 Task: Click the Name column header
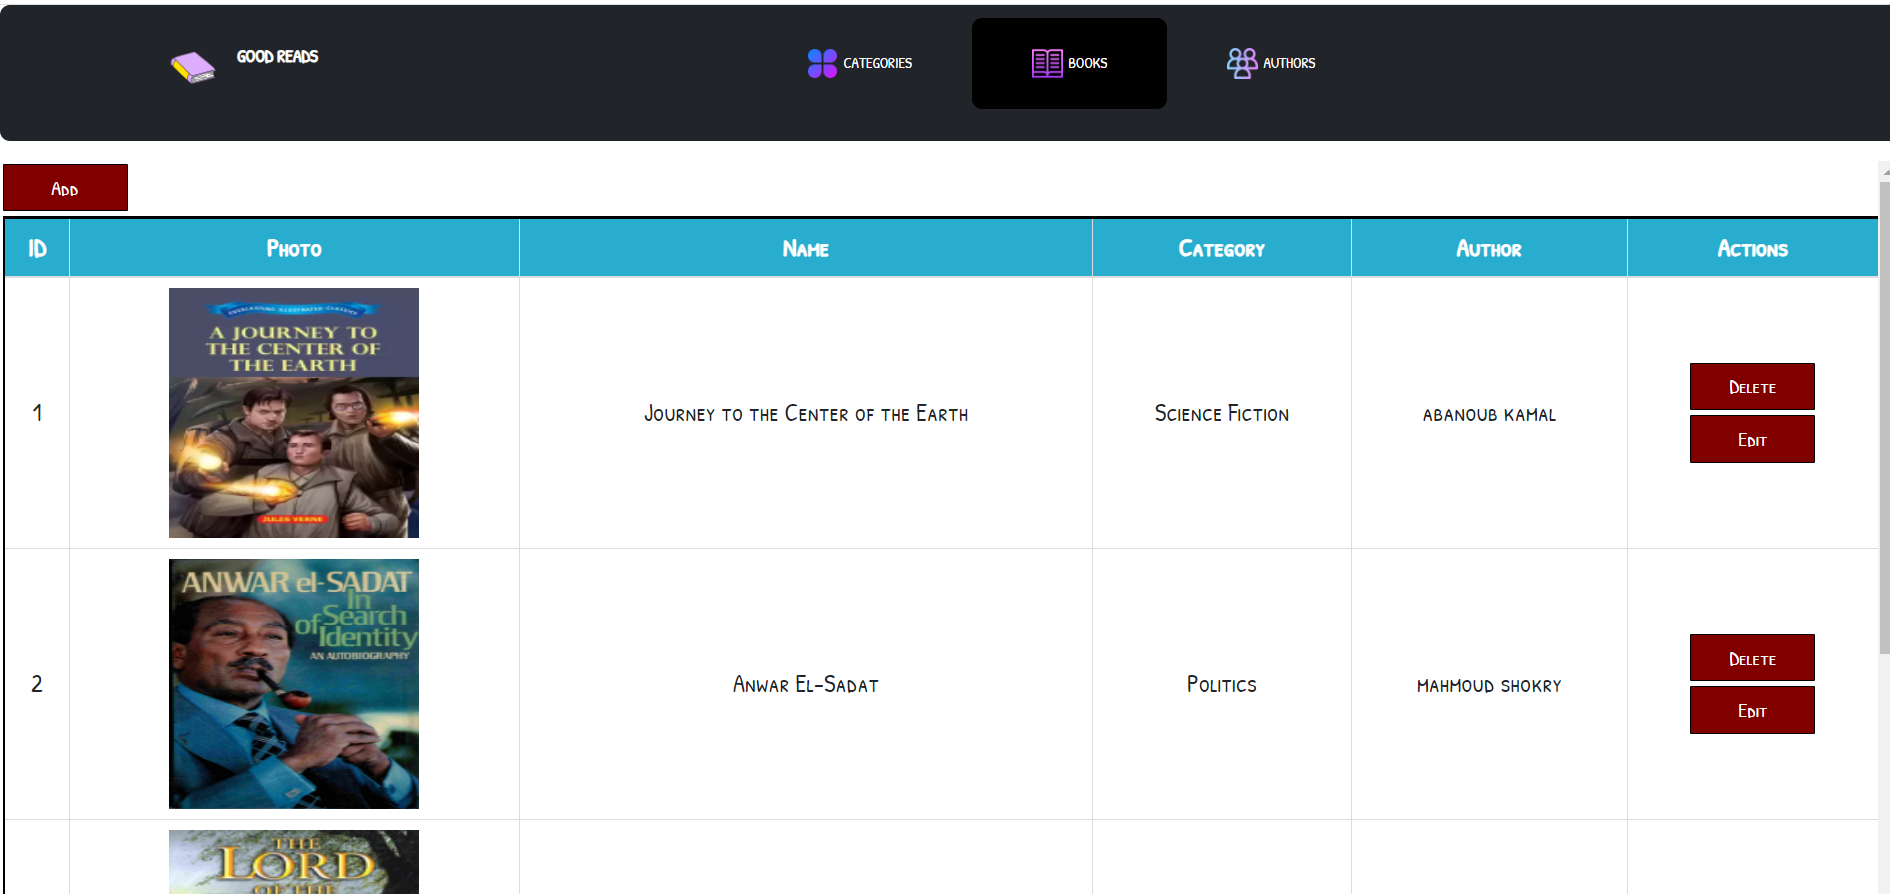click(806, 248)
